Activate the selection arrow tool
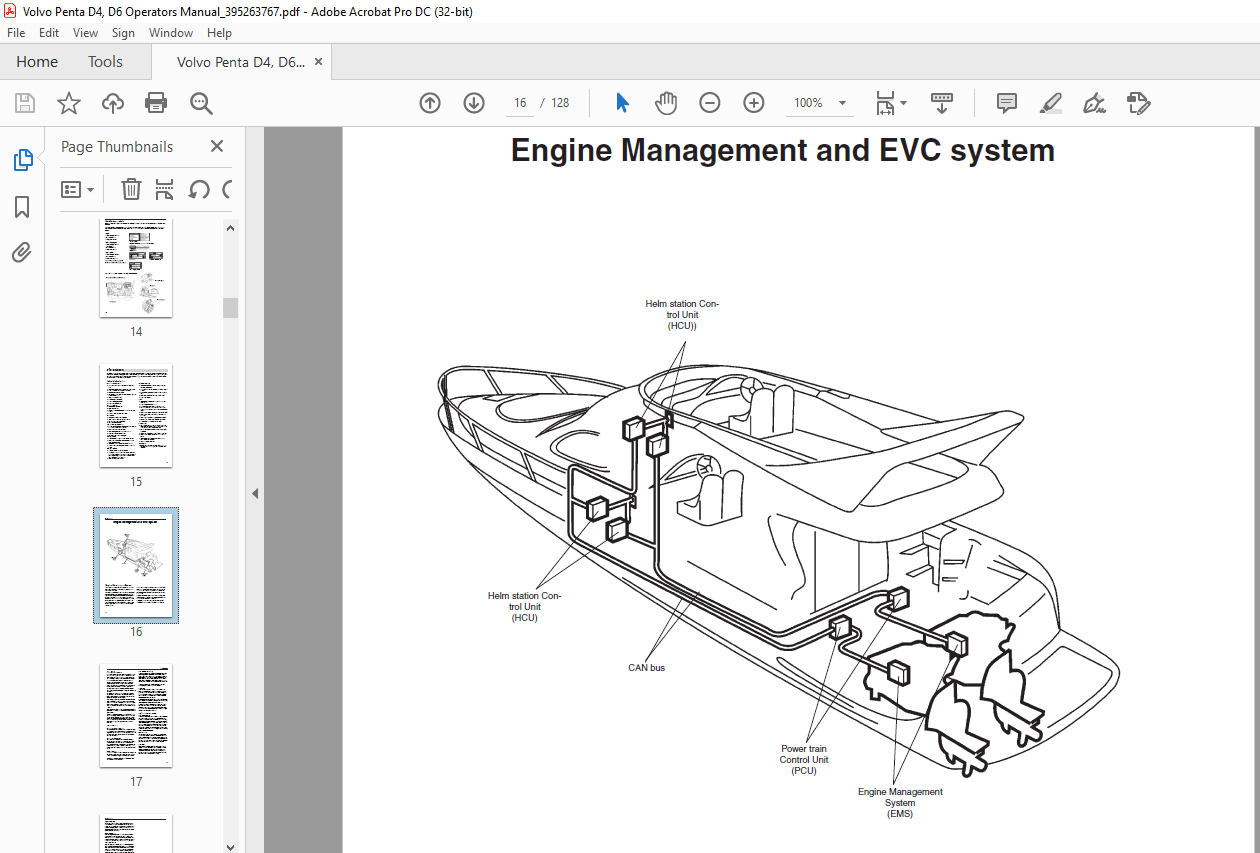Image resolution: width=1260 pixels, height=853 pixels. click(x=623, y=103)
